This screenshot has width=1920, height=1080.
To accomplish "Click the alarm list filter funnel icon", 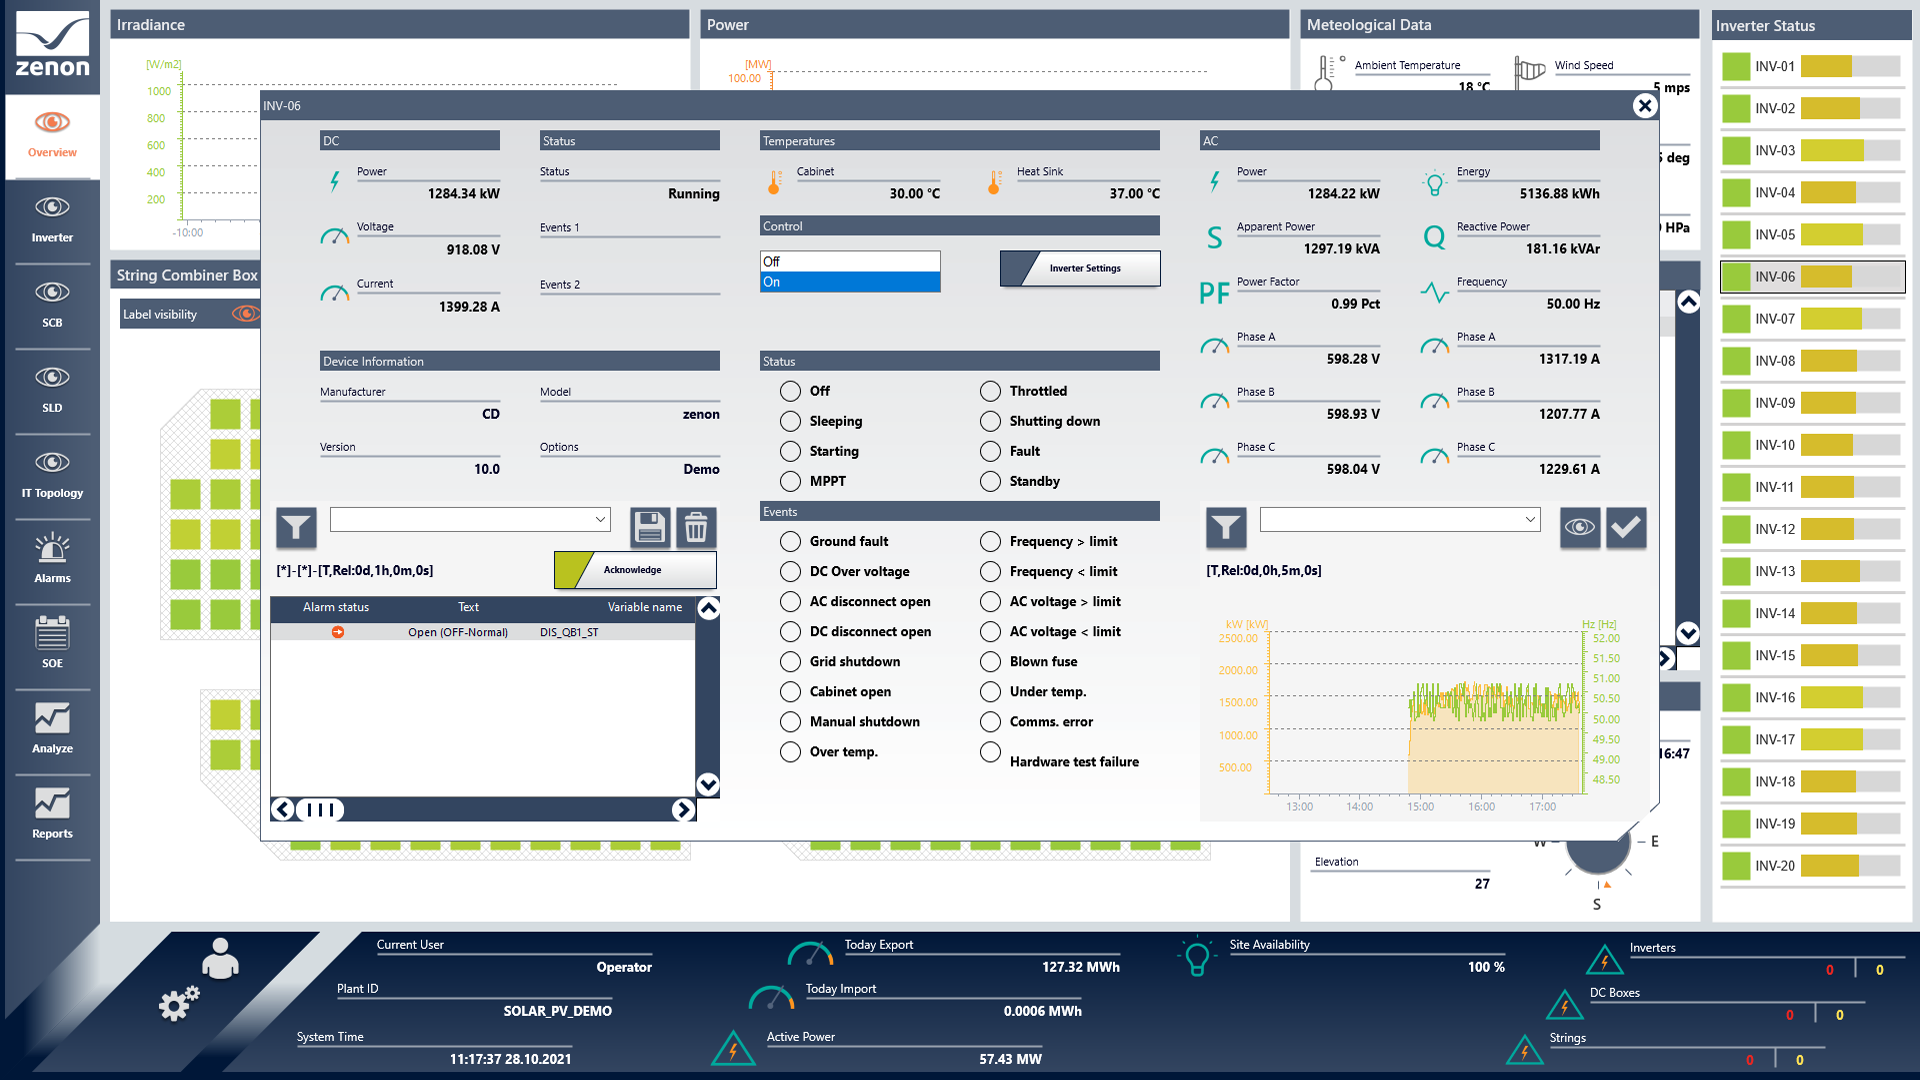I will [x=296, y=527].
